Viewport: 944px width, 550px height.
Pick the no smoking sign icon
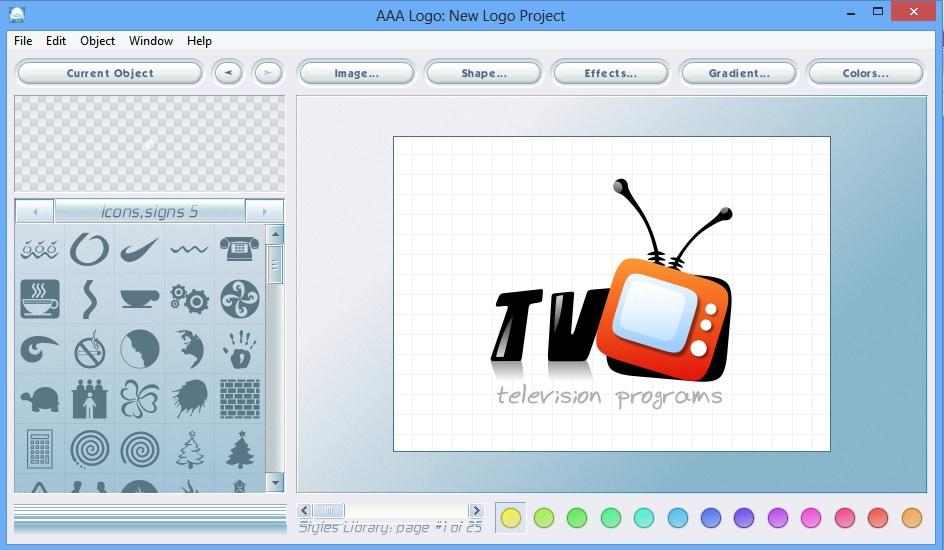click(90, 350)
